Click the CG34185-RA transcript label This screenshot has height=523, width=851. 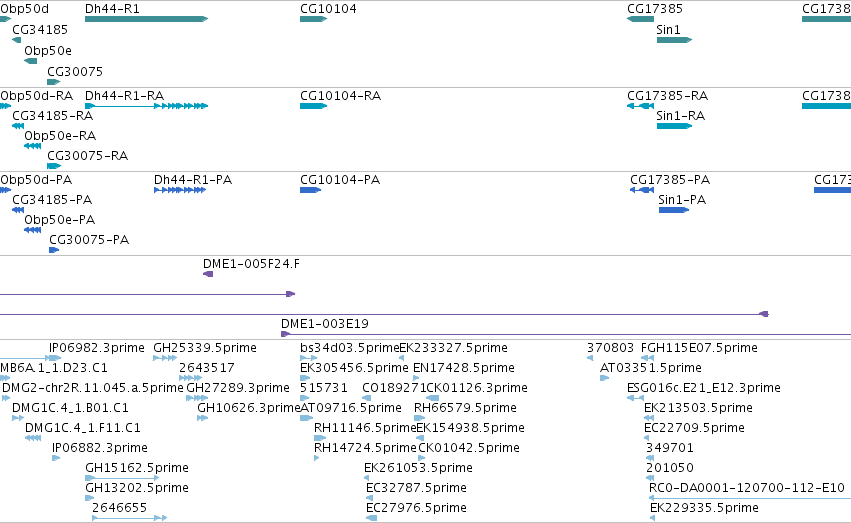pyautogui.click(x=53, y=116)
